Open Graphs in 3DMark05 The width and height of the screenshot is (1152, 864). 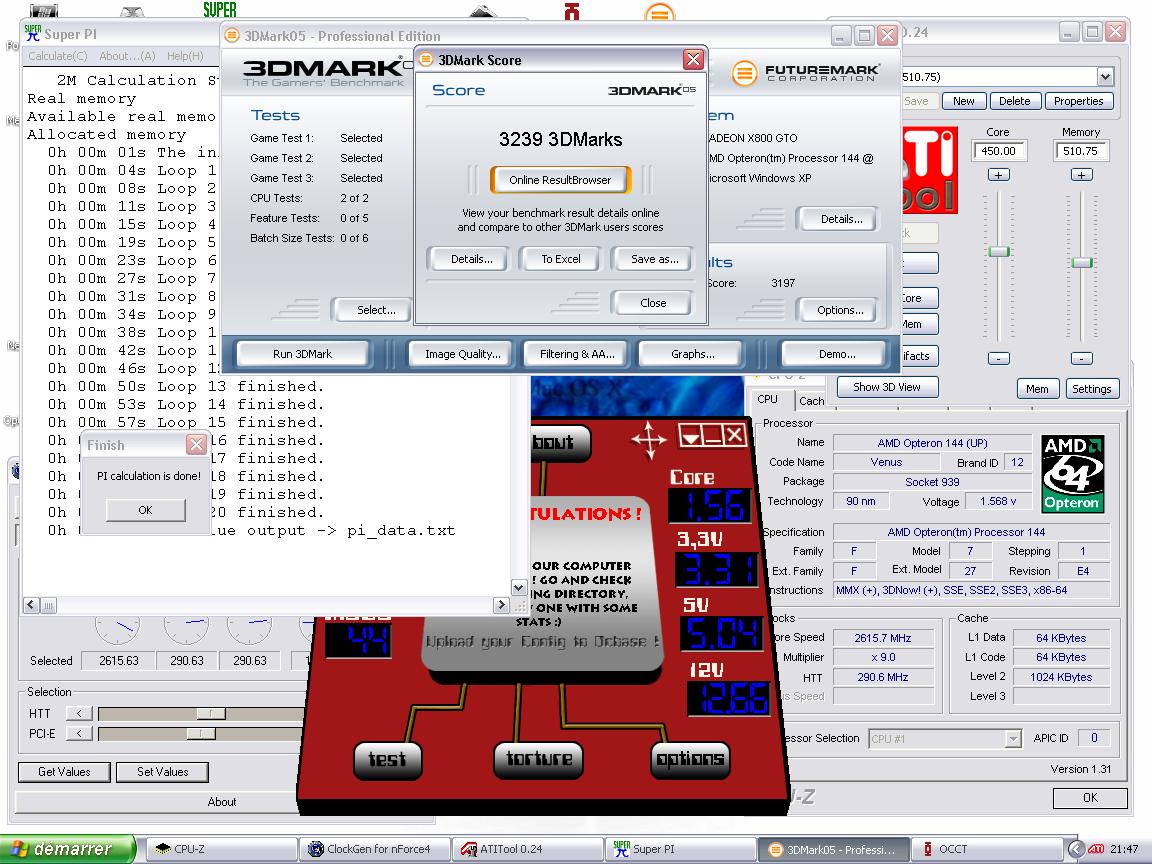(692, 354)
